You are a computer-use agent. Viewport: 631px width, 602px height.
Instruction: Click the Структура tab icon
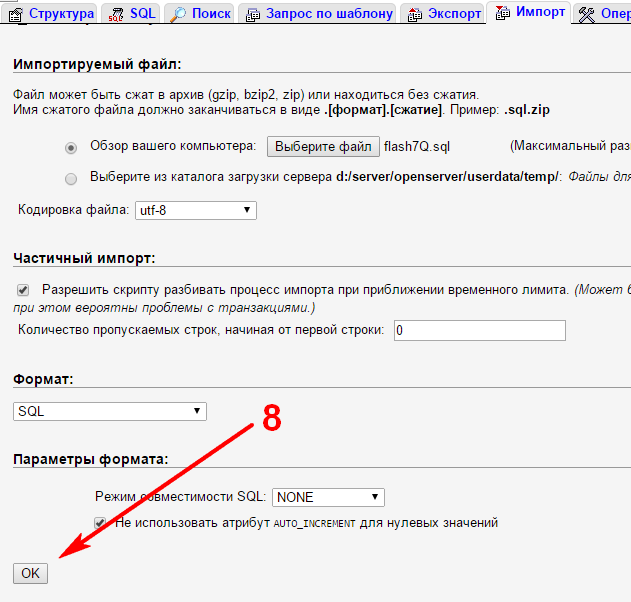[x=16, y=14]
